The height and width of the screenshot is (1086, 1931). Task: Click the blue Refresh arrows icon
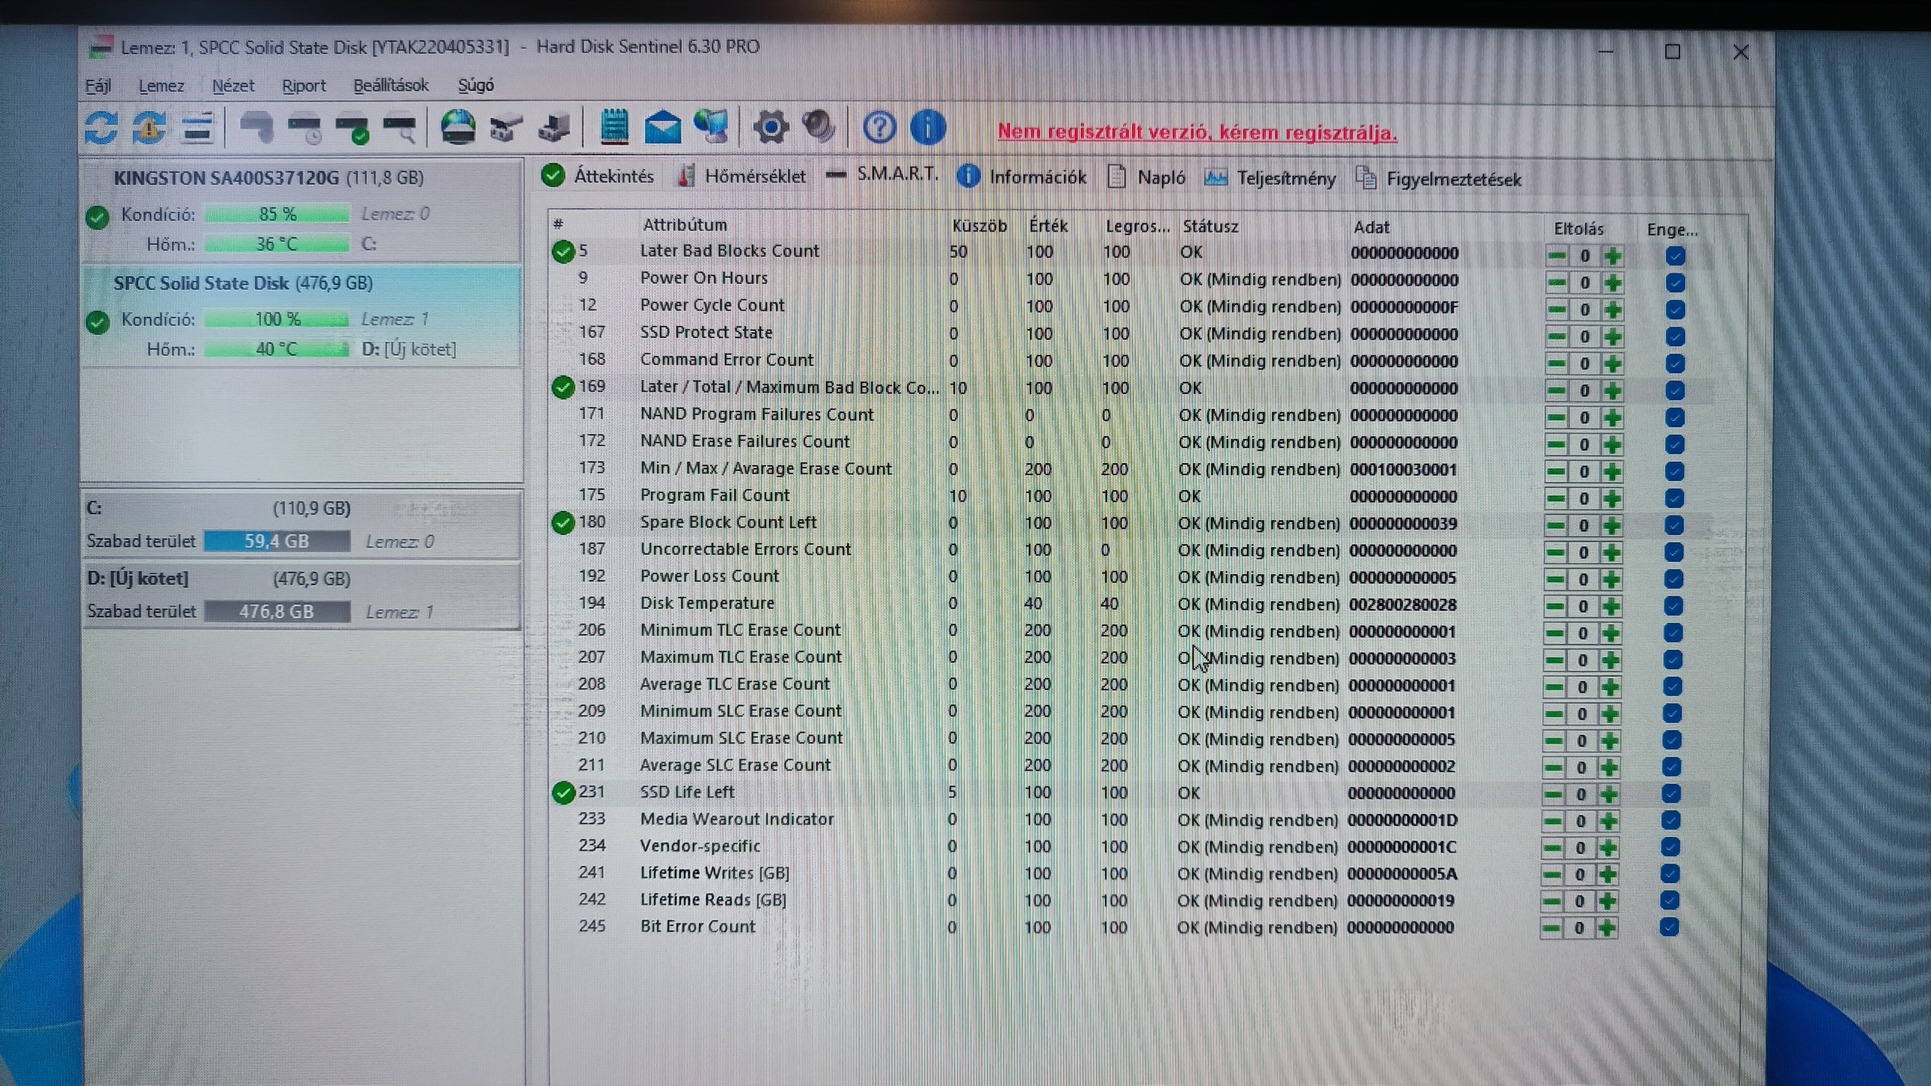pyautogui.click(x=101, y=128)
